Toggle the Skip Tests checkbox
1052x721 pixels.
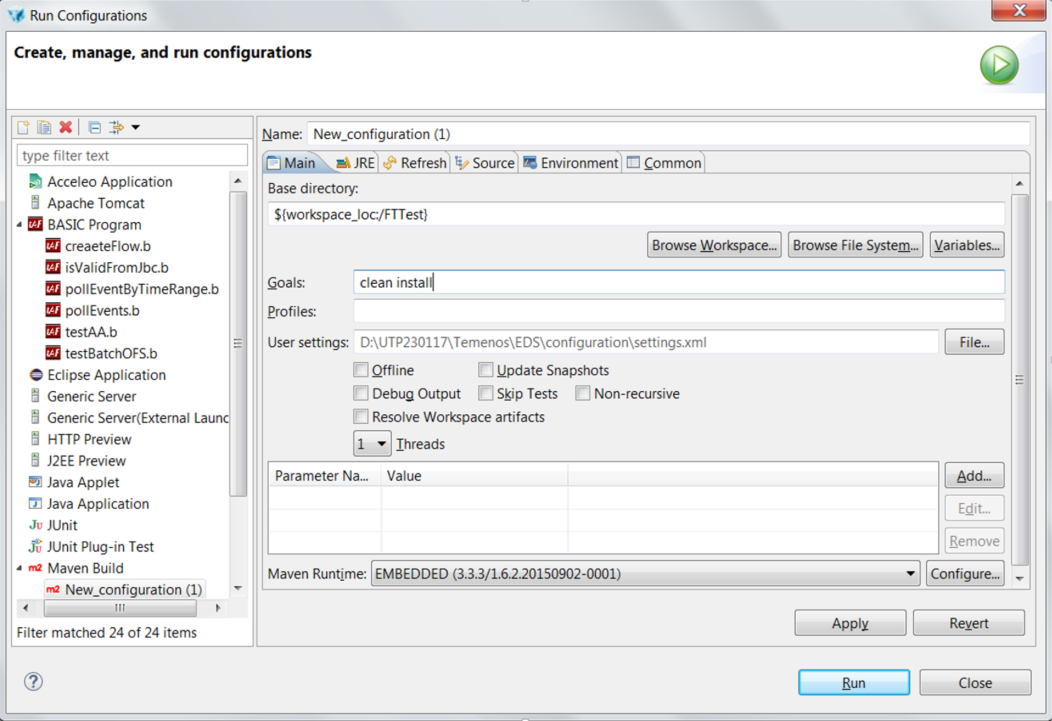(486, 393)
